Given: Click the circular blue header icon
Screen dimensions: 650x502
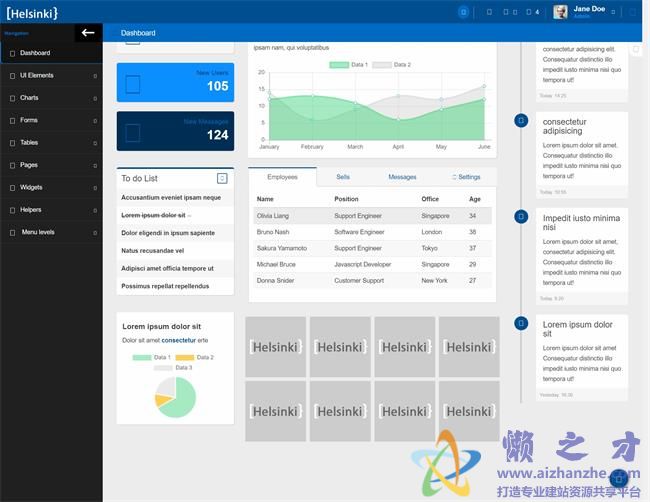Looking at the screenshot, I should click(463, 12).
